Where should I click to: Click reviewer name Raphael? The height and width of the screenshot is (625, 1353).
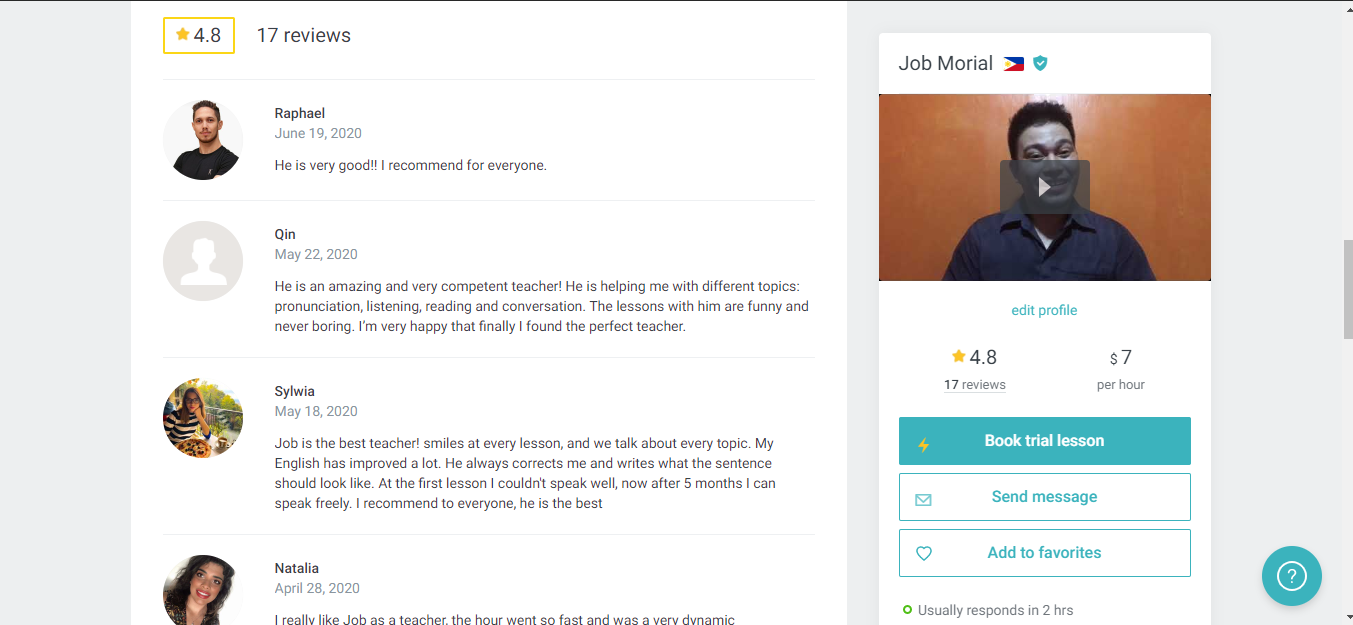click(x=300, y=113)
